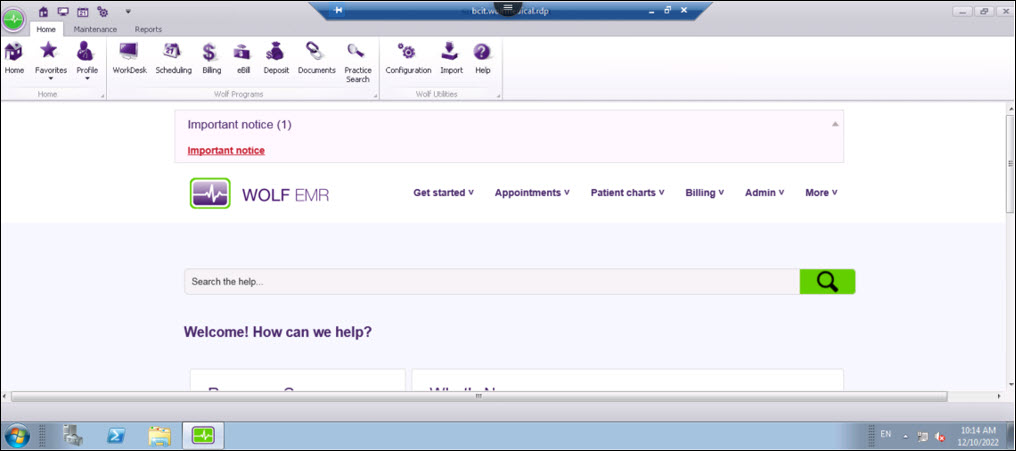1016x451 pixels.
Task: Open the Import utility
Action: (x=452, y=58)
